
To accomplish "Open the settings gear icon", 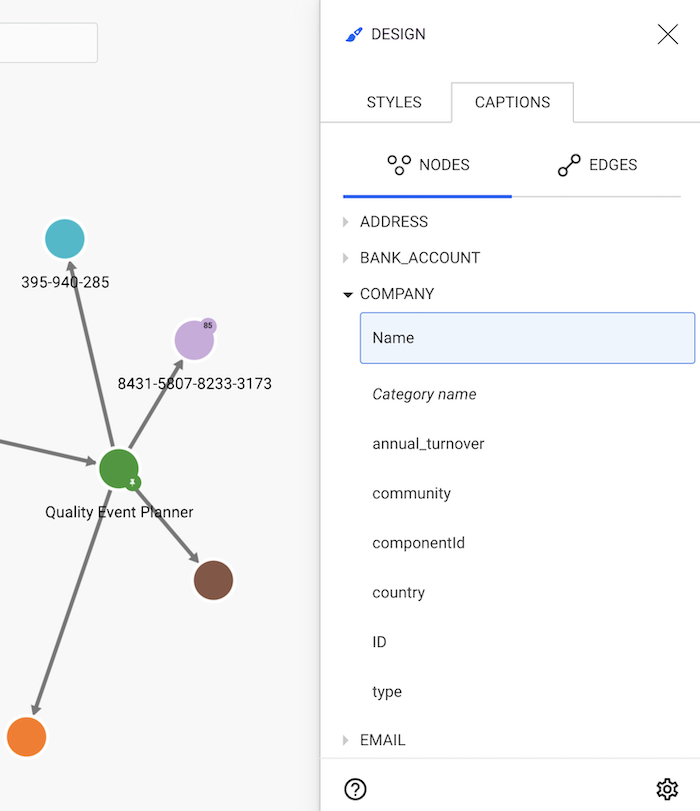I will coord(667,789).
